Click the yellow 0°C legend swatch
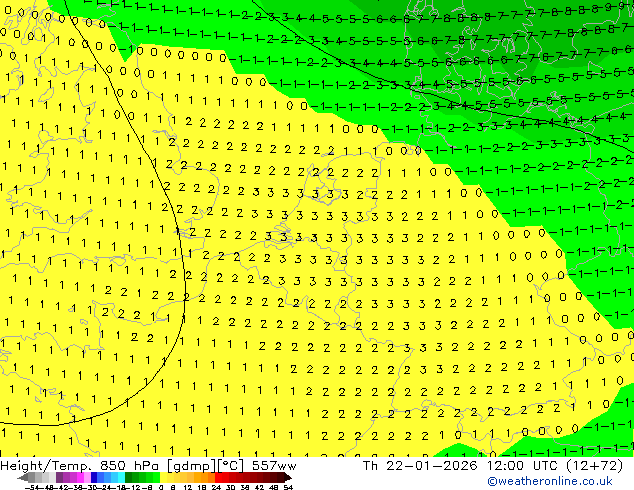The width and height of the screenshot is (634, 490). [163, 477]
